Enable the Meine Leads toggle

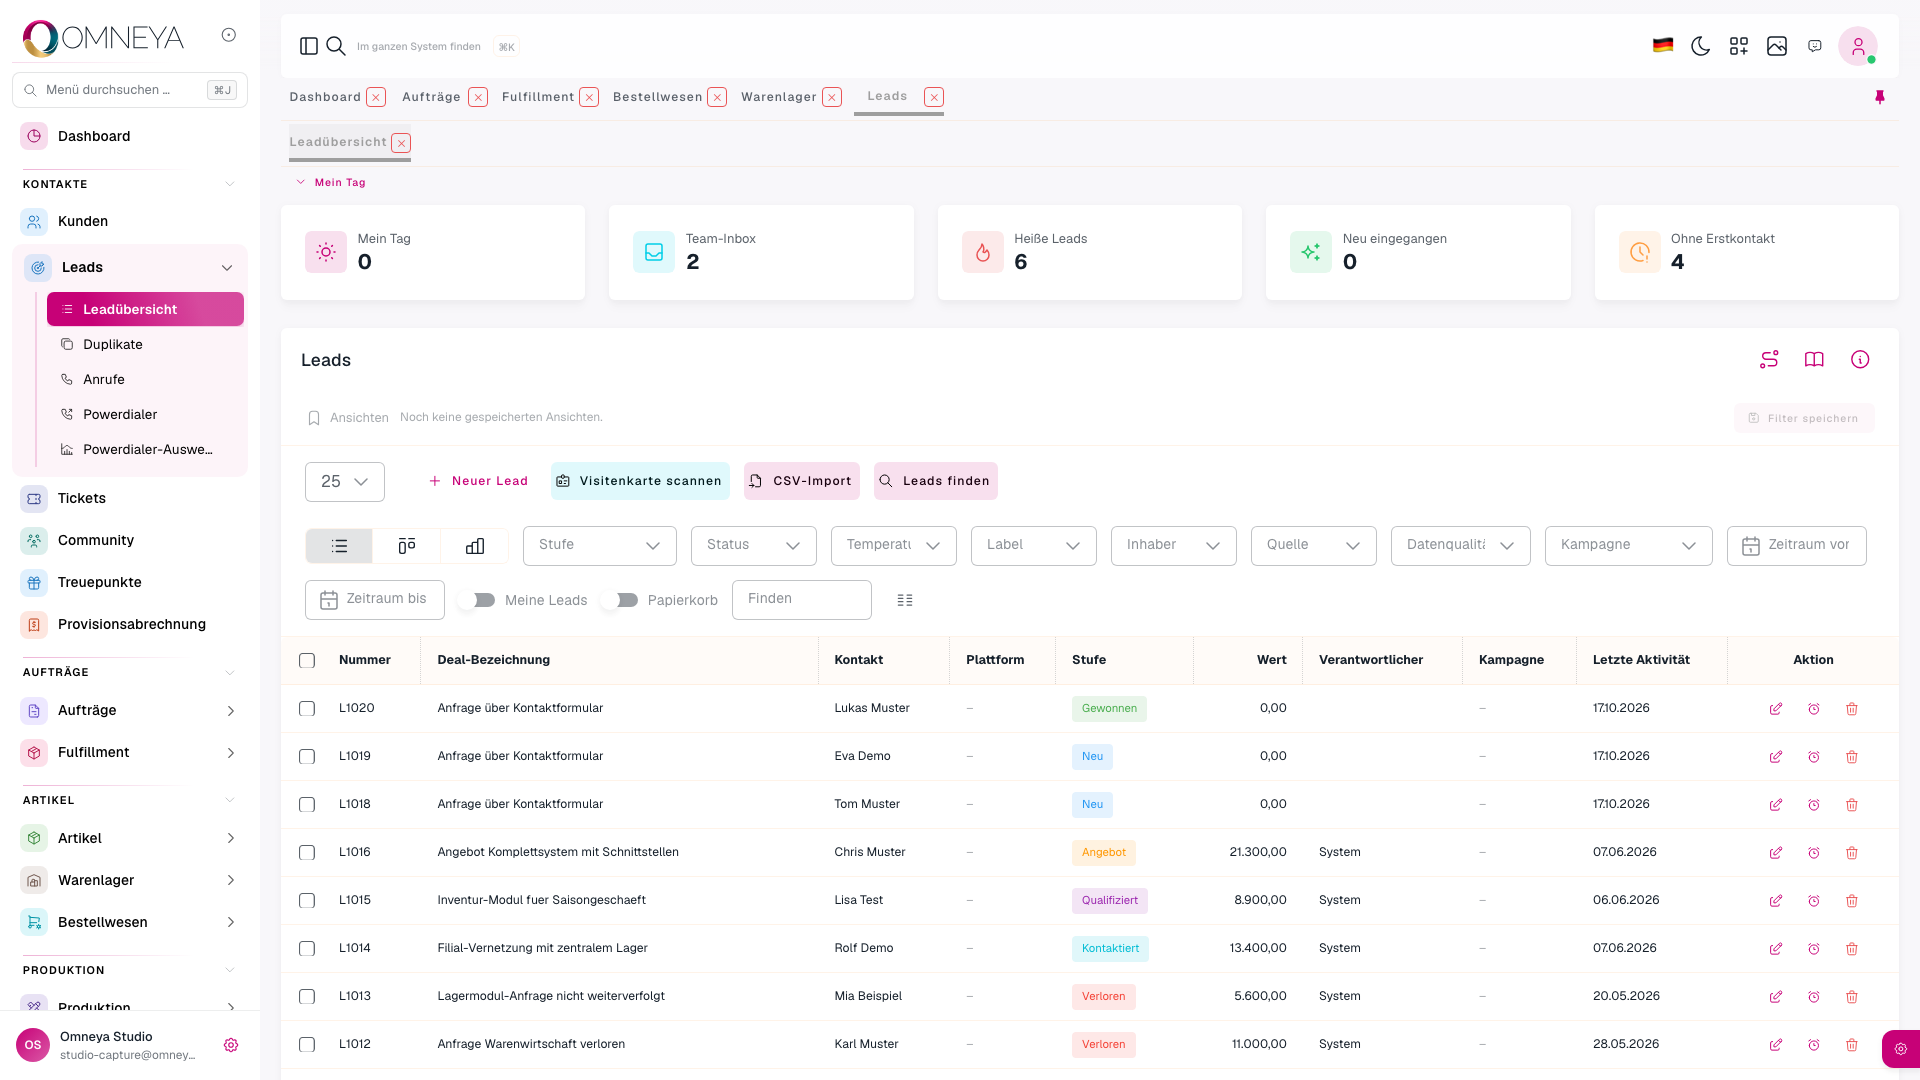tap(477, 600)
